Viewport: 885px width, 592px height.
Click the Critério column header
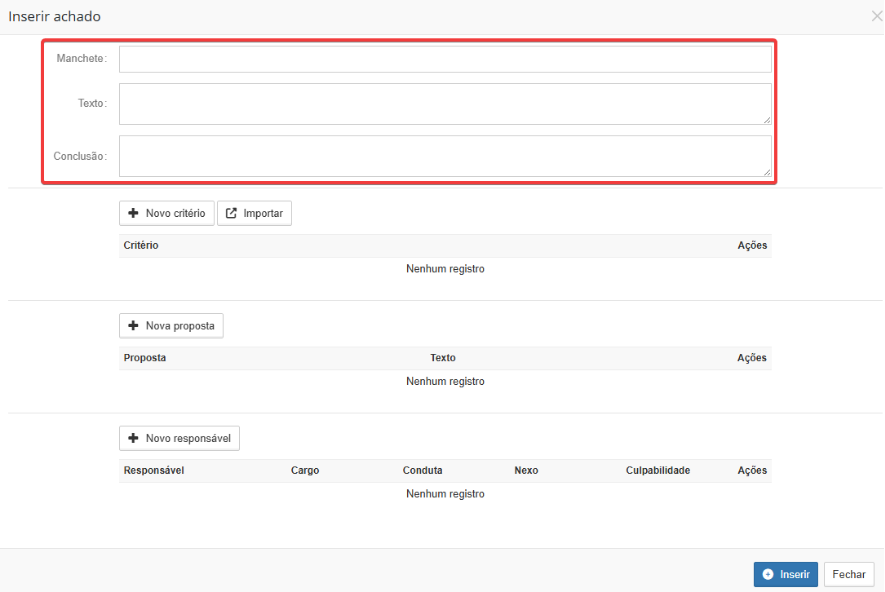[141, 245]
